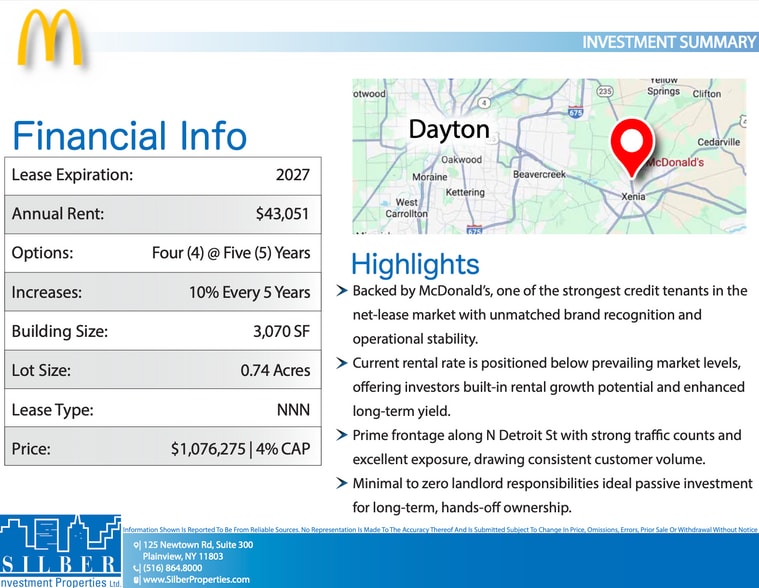
Task: Select the Price row showing $1,076,275
Action: 162,448
